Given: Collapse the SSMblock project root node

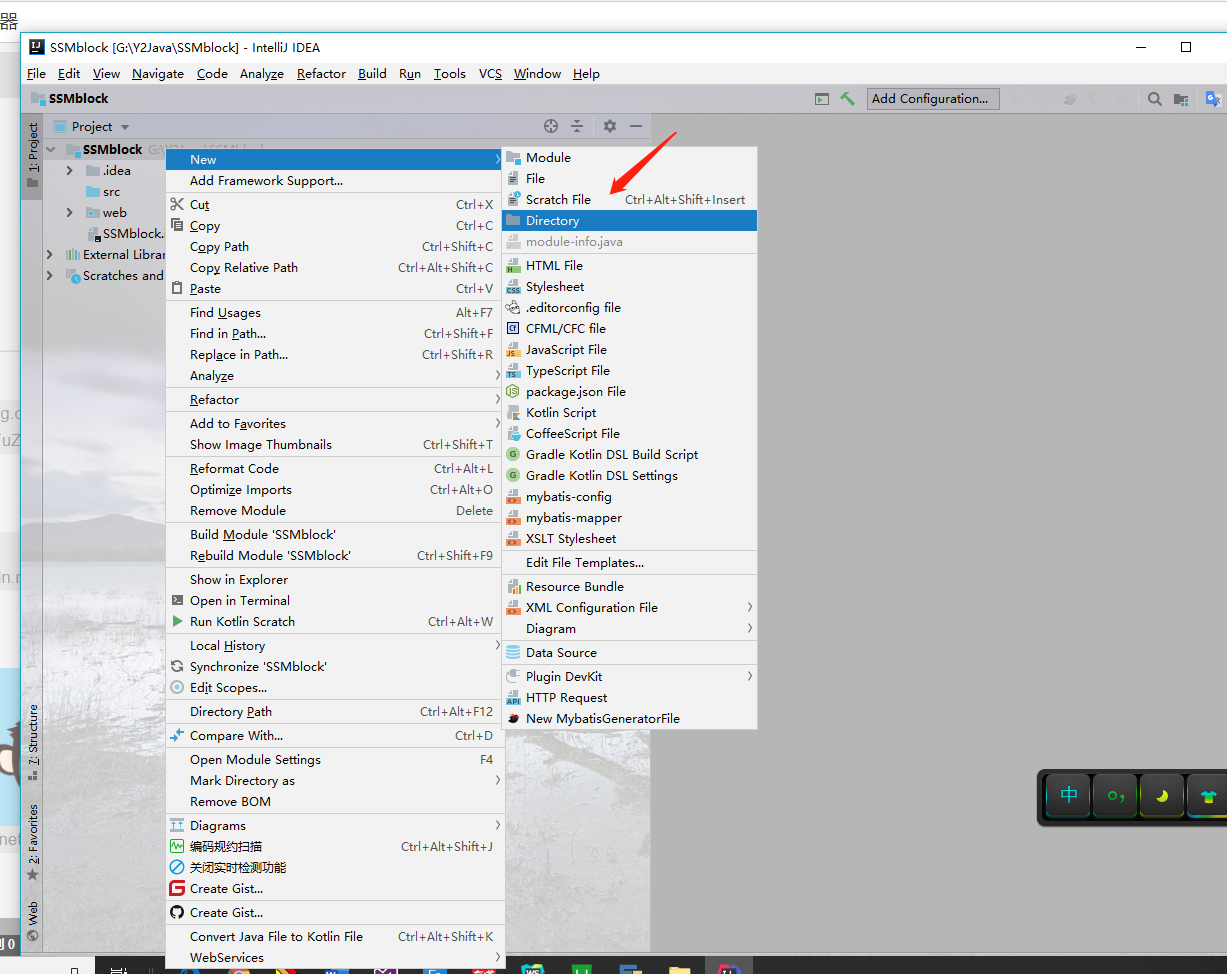Looking at the screenshot, I should click(50, 149).
